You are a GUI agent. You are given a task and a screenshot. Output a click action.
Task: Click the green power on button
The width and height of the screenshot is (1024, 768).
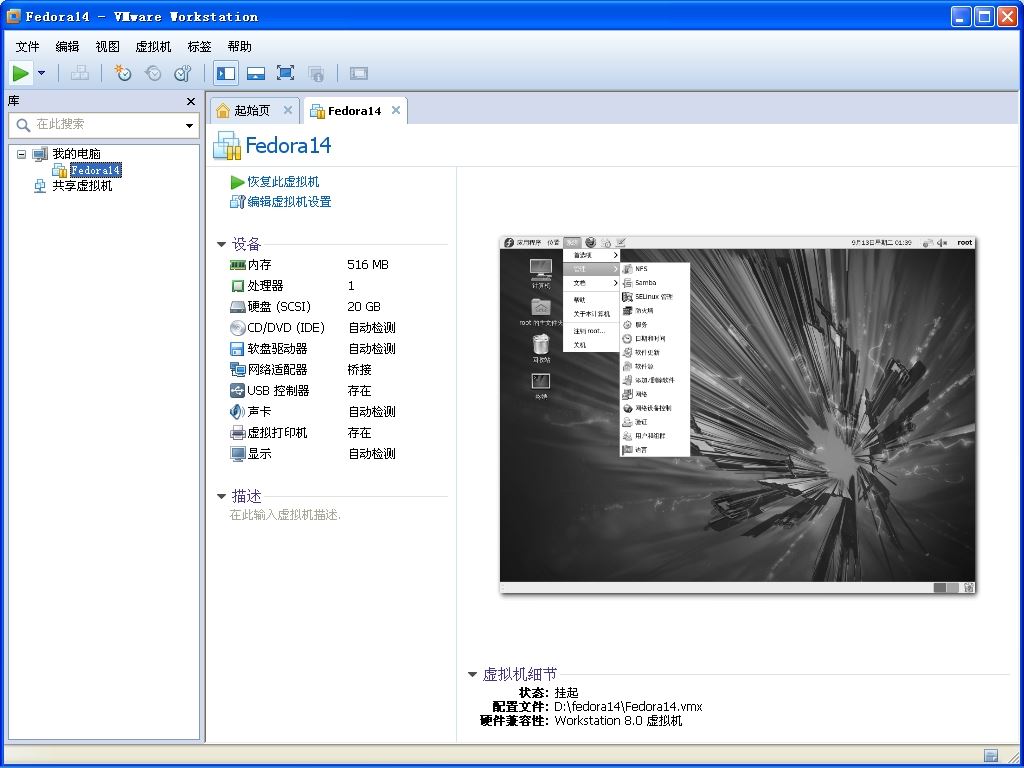click(21, 73)
